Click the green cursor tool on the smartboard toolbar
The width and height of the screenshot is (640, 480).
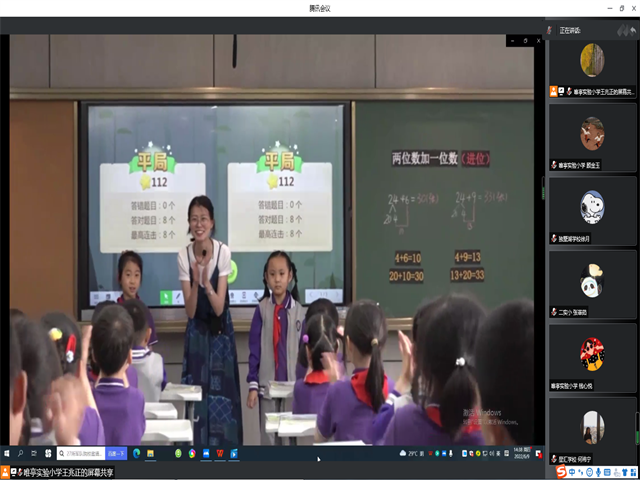(165, 297)
